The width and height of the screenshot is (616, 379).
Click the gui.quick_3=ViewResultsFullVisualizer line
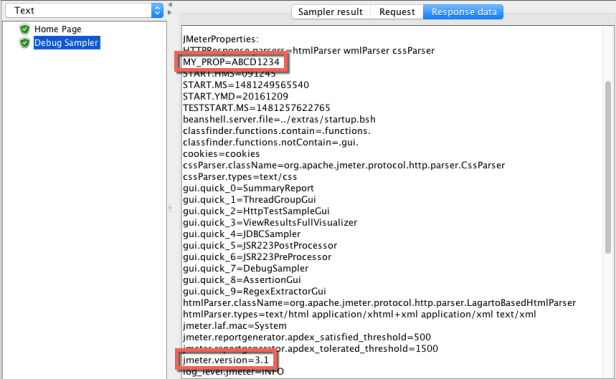pyautogui.click(x=270, y=222)
